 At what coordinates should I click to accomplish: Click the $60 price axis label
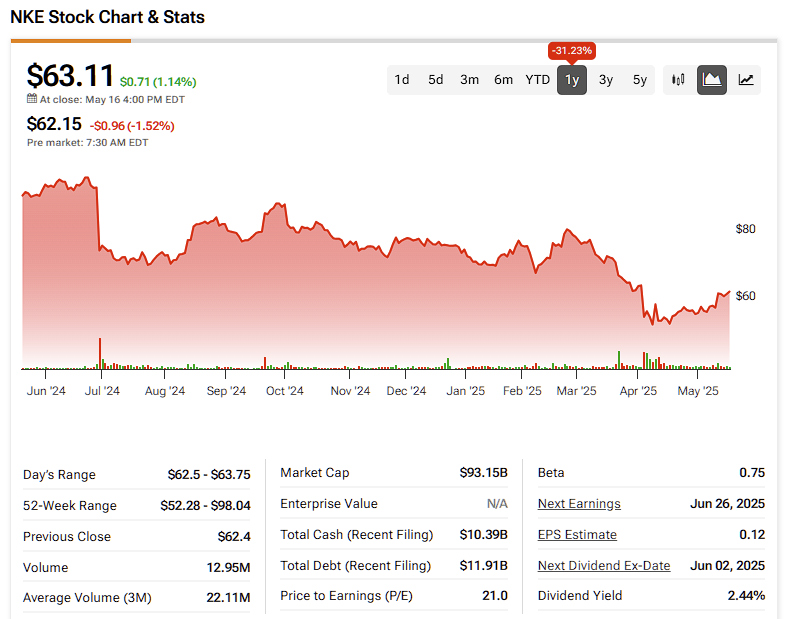pos(745,296)
